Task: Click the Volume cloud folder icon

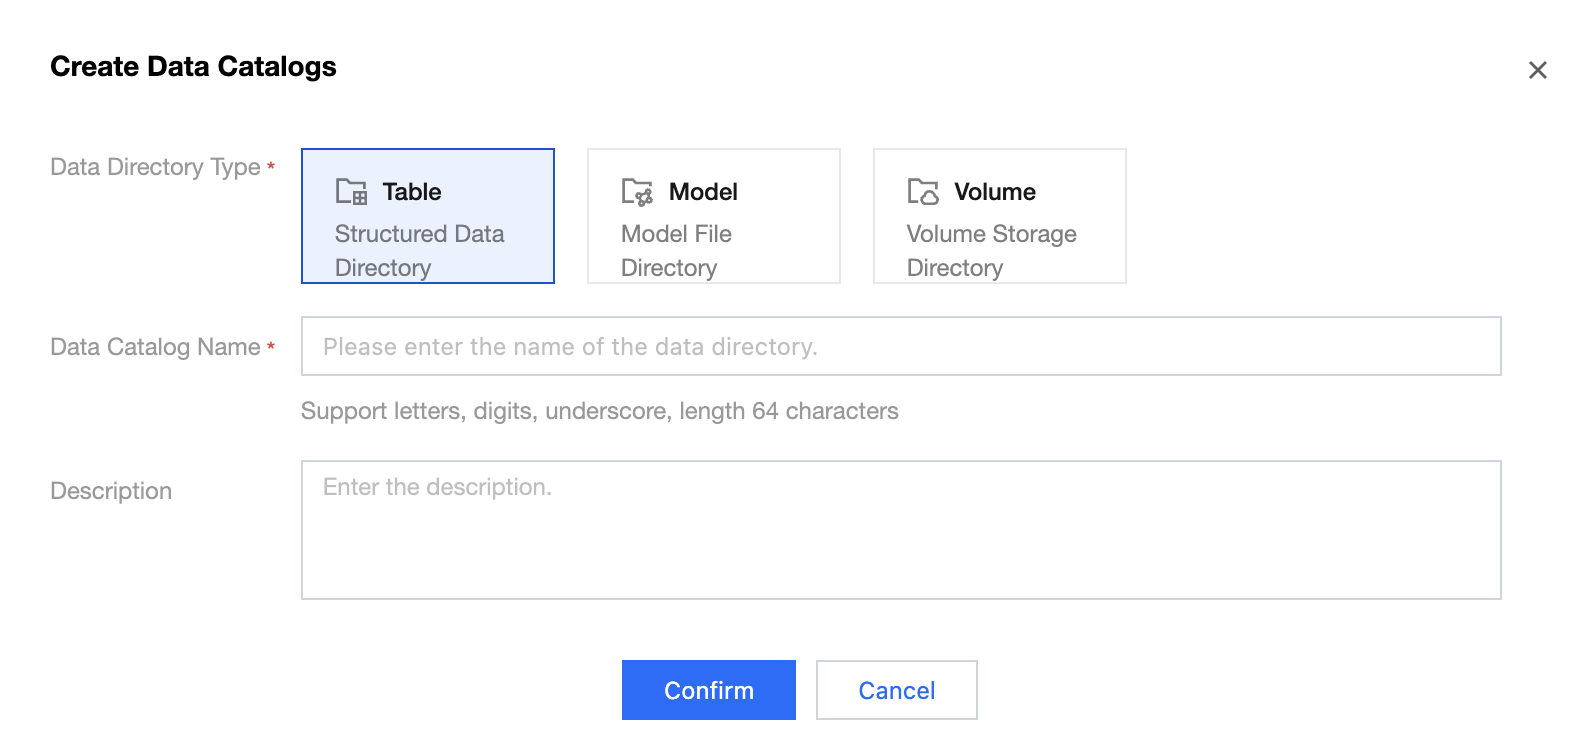Action: (x=923, y=191)
